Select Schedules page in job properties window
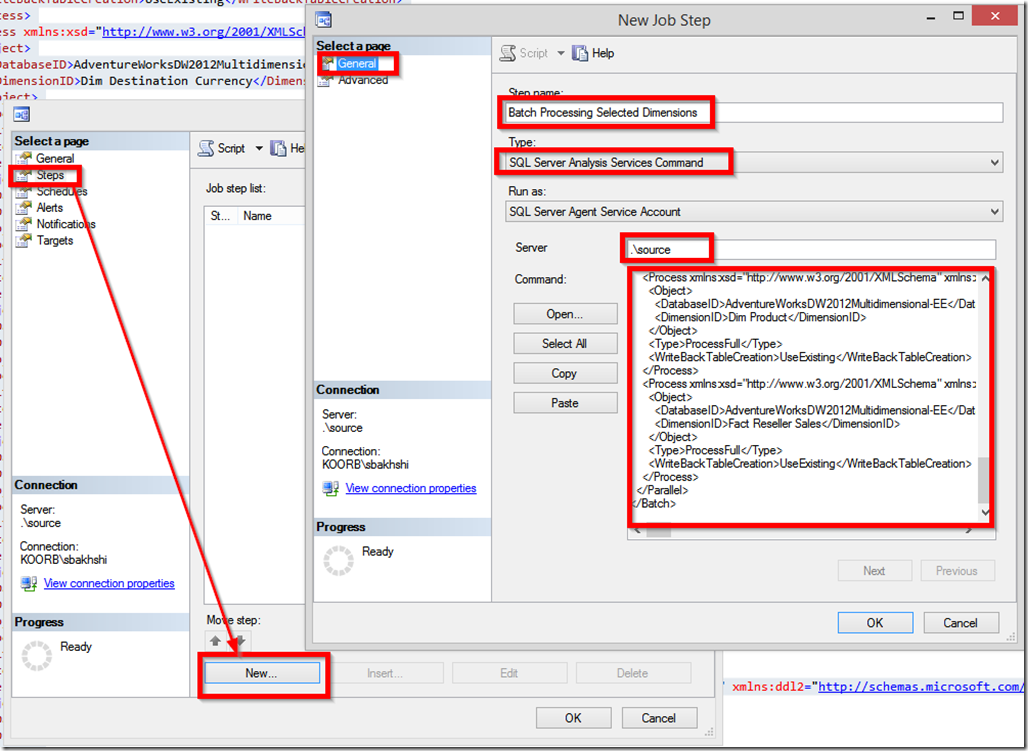1028x751 pixels. click(62, 192)
